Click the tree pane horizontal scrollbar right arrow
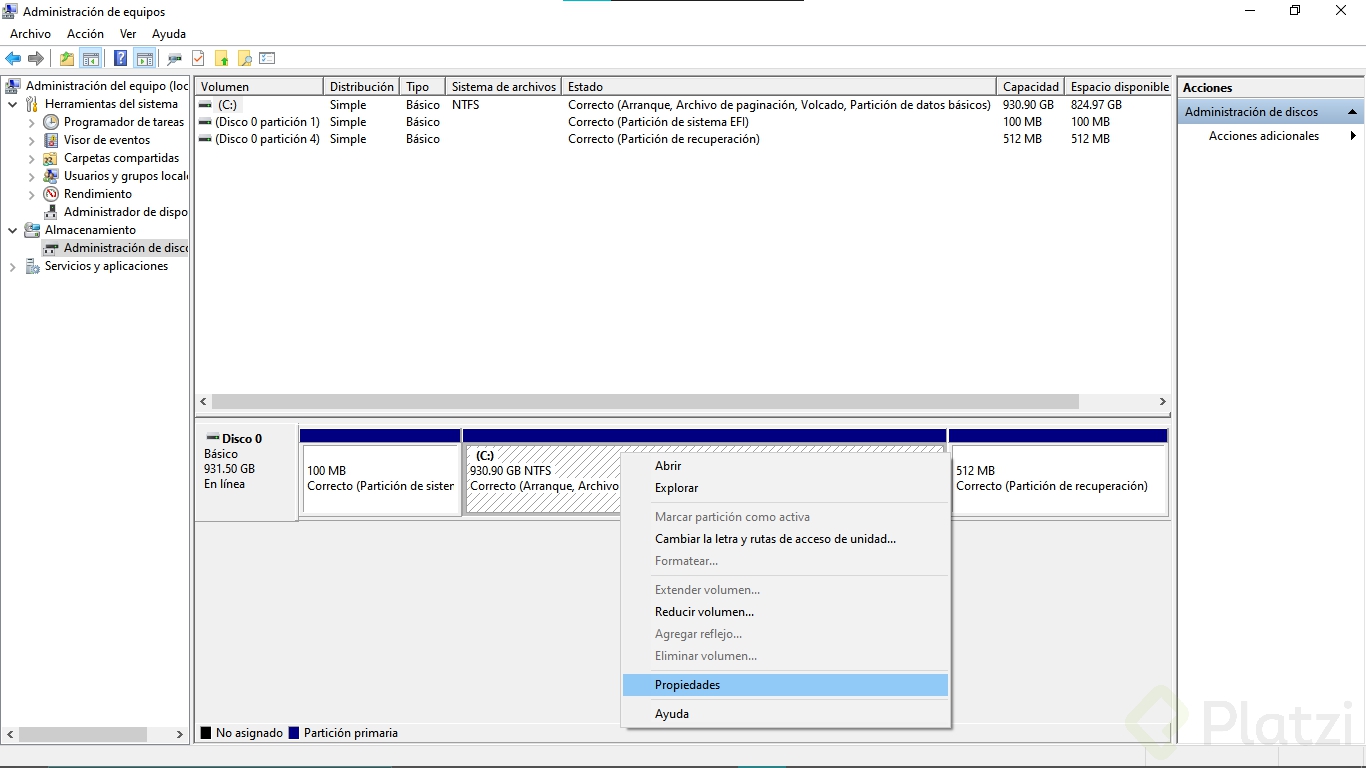This screenshot has width=1366, height=768. coord(180,735)
